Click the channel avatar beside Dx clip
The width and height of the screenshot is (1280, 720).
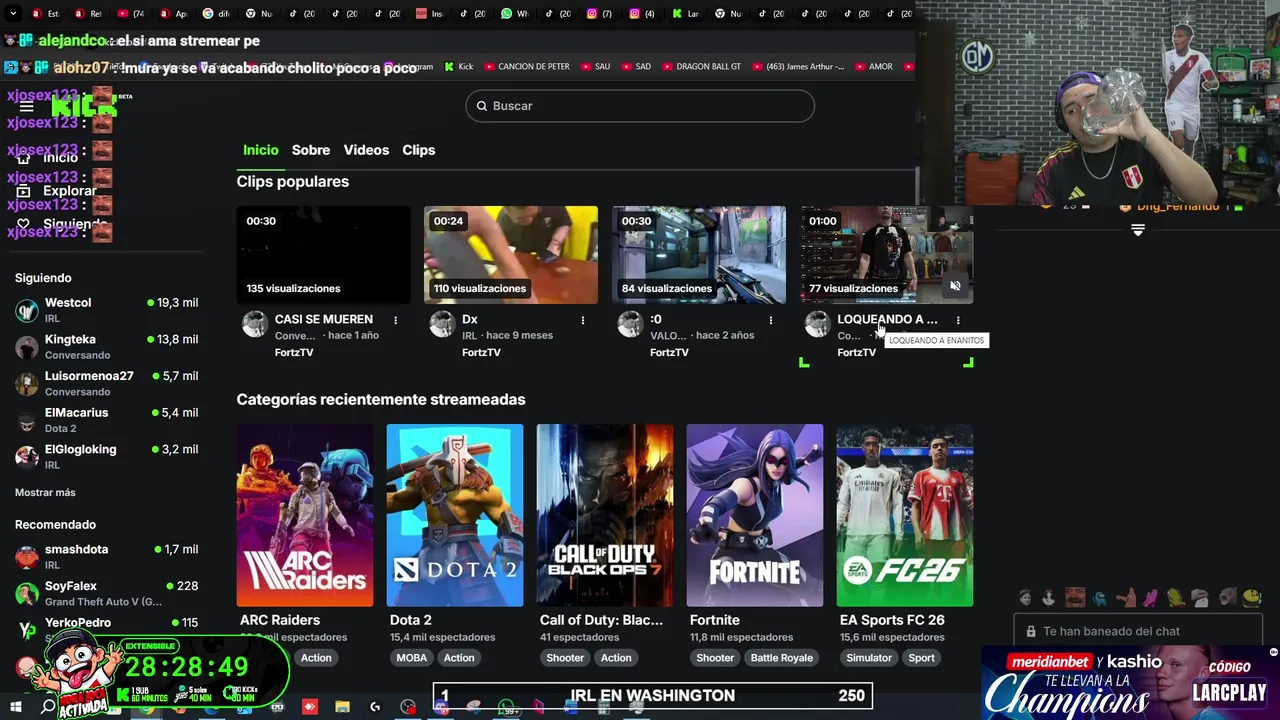(442, 324)
